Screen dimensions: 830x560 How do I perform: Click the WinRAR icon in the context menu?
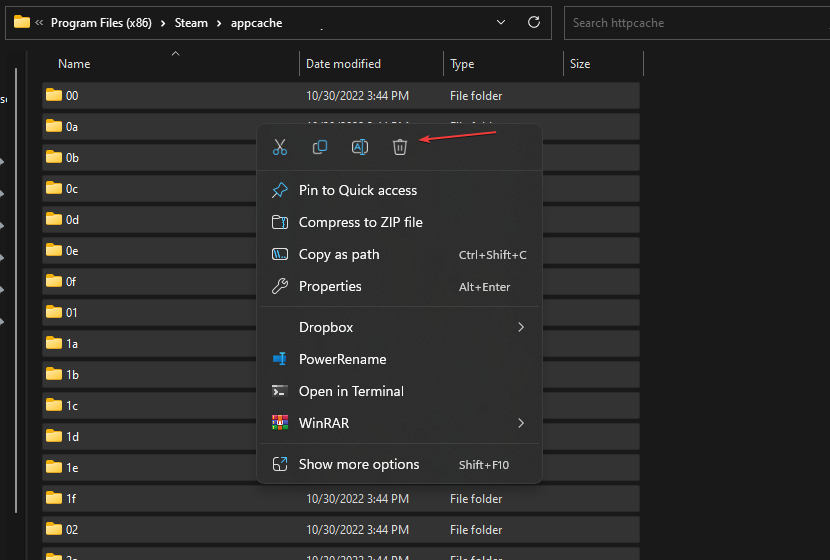280,423
